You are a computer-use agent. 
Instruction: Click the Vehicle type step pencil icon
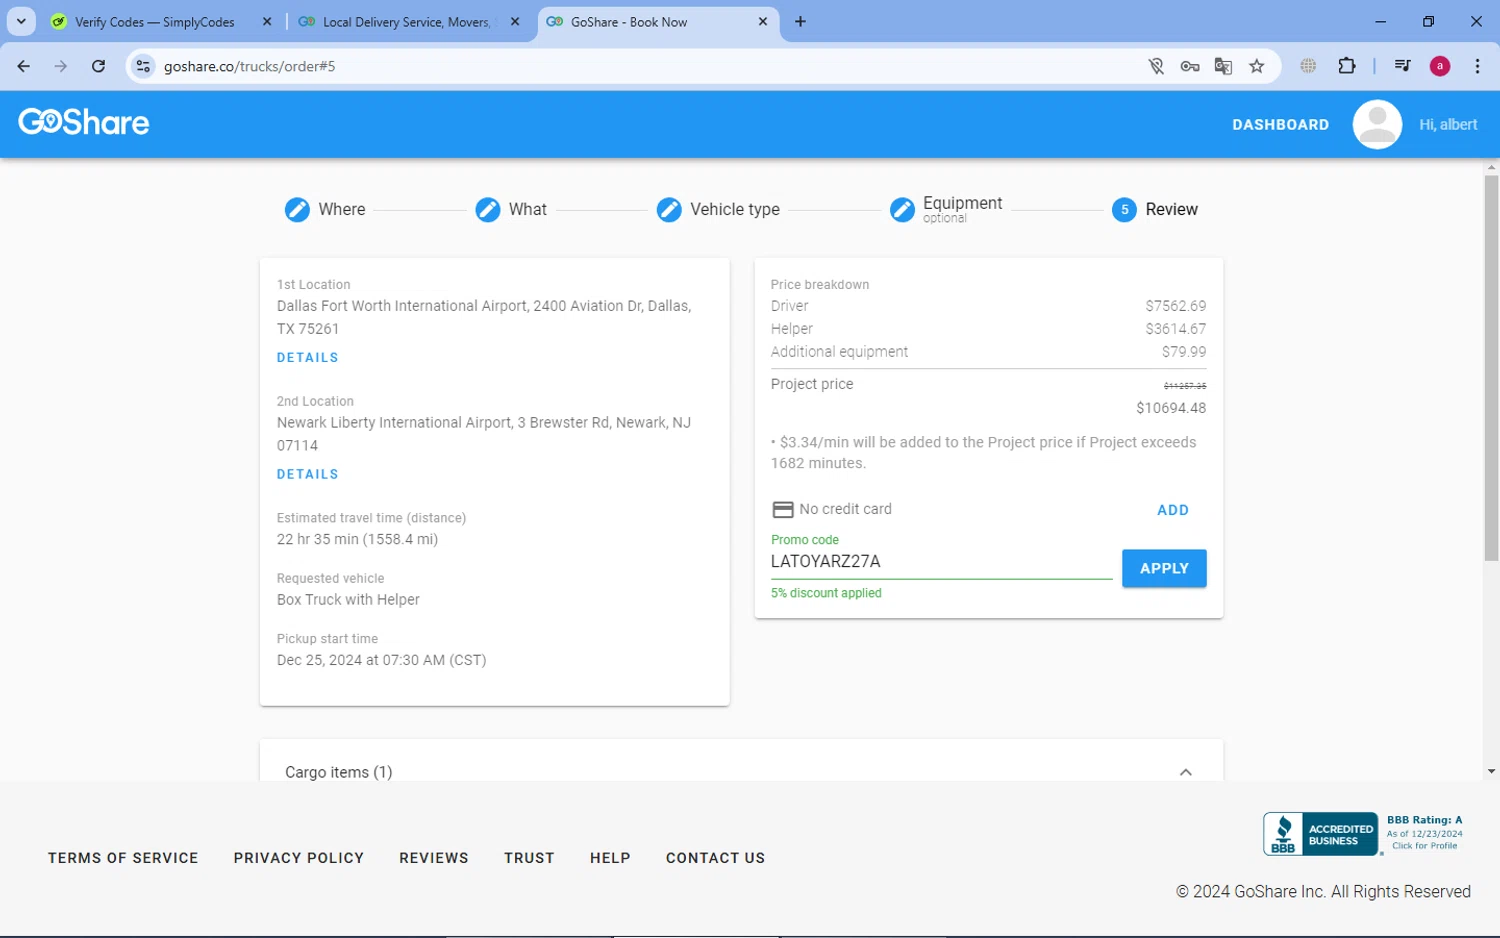(669, 209)
